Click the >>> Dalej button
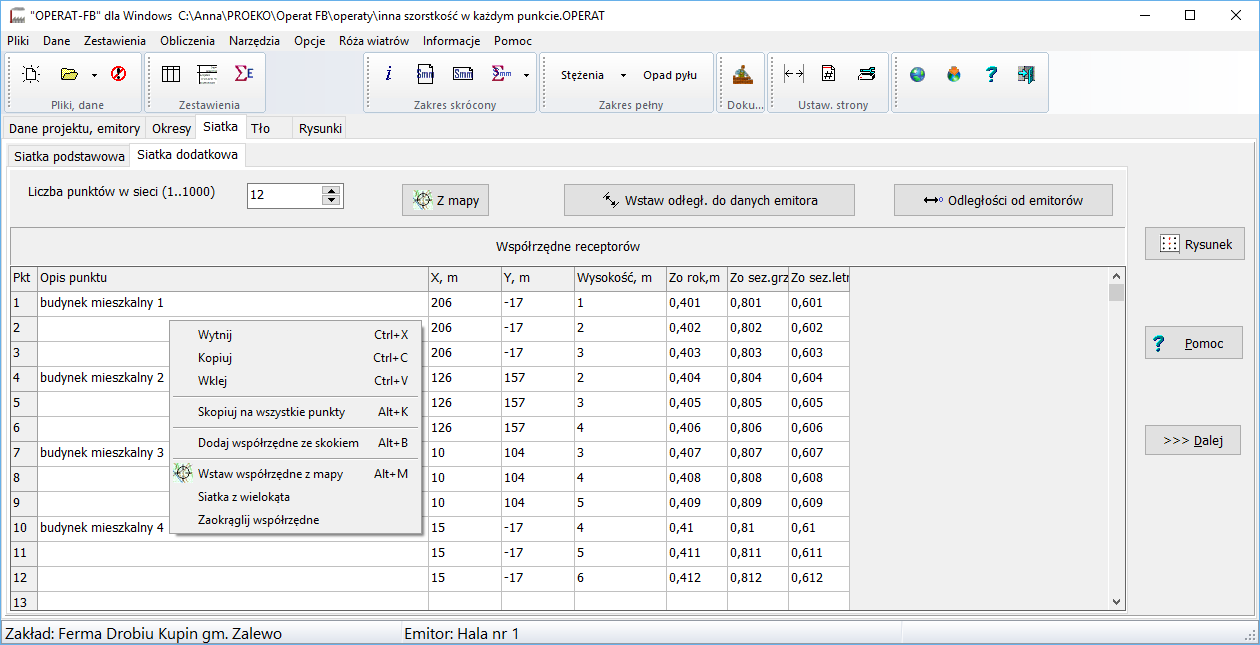The width and height of the screenshot is (1260, 645). [x=1194, y=440]
